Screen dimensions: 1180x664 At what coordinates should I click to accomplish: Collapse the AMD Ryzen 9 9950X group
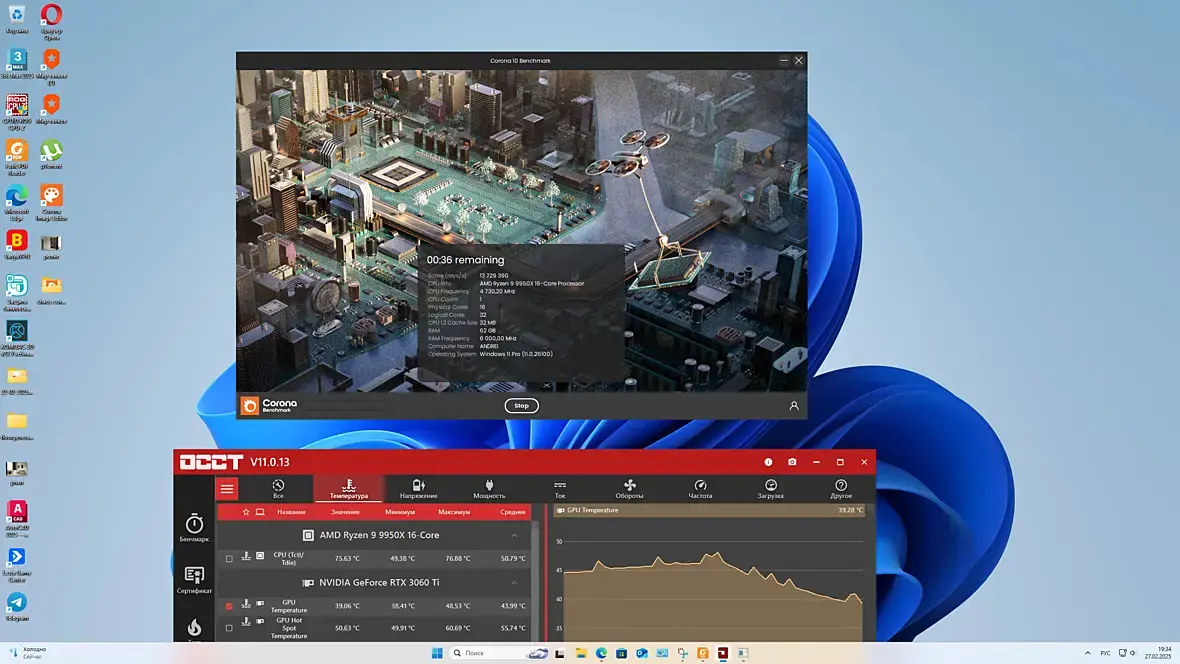pyautogui.click(x=515, y=535)
